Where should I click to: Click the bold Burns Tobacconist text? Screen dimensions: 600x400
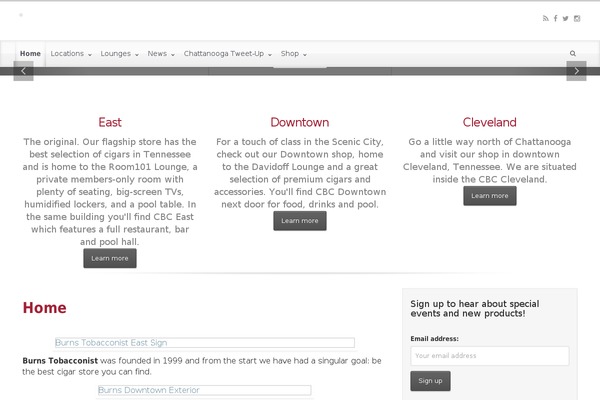(60, 361)
